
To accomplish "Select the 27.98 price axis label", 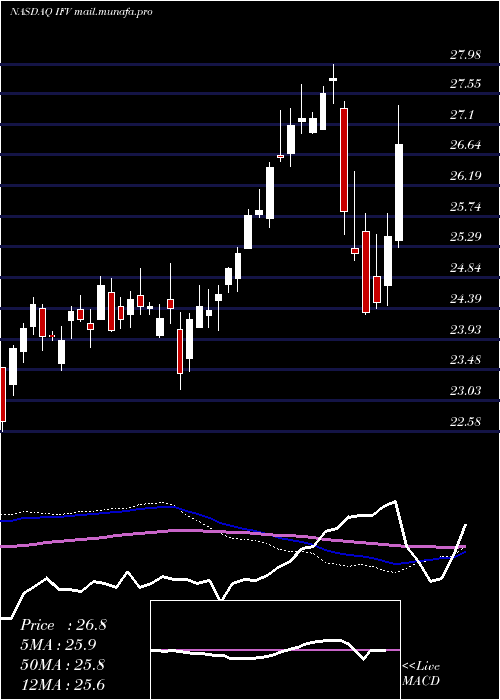I will pos(465,54).
